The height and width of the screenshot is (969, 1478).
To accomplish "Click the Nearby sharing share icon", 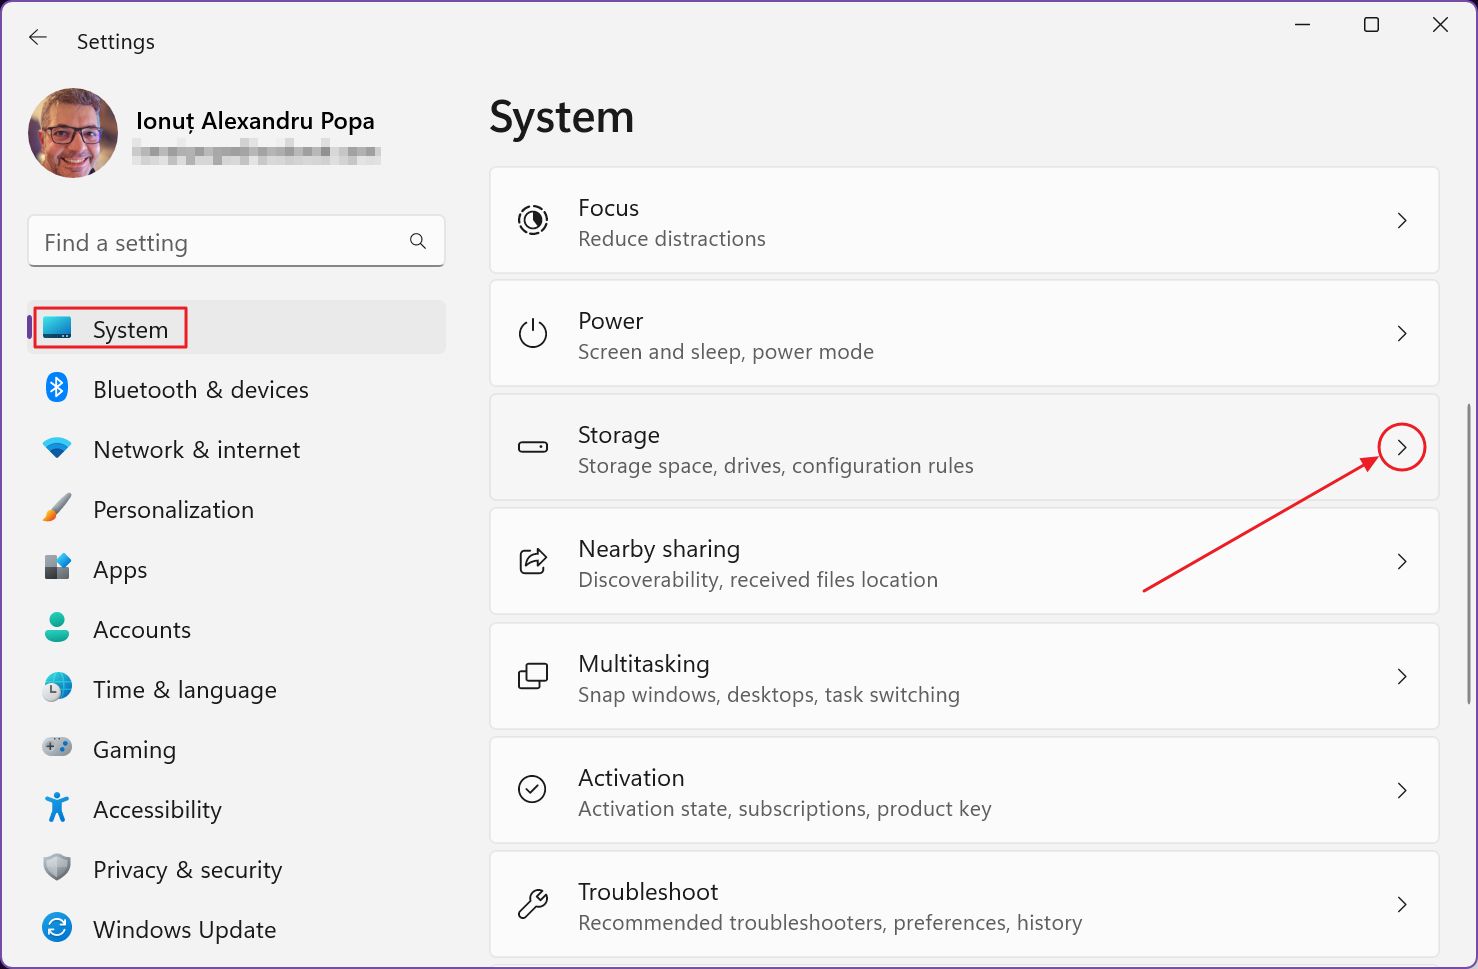I will point(533,561).
